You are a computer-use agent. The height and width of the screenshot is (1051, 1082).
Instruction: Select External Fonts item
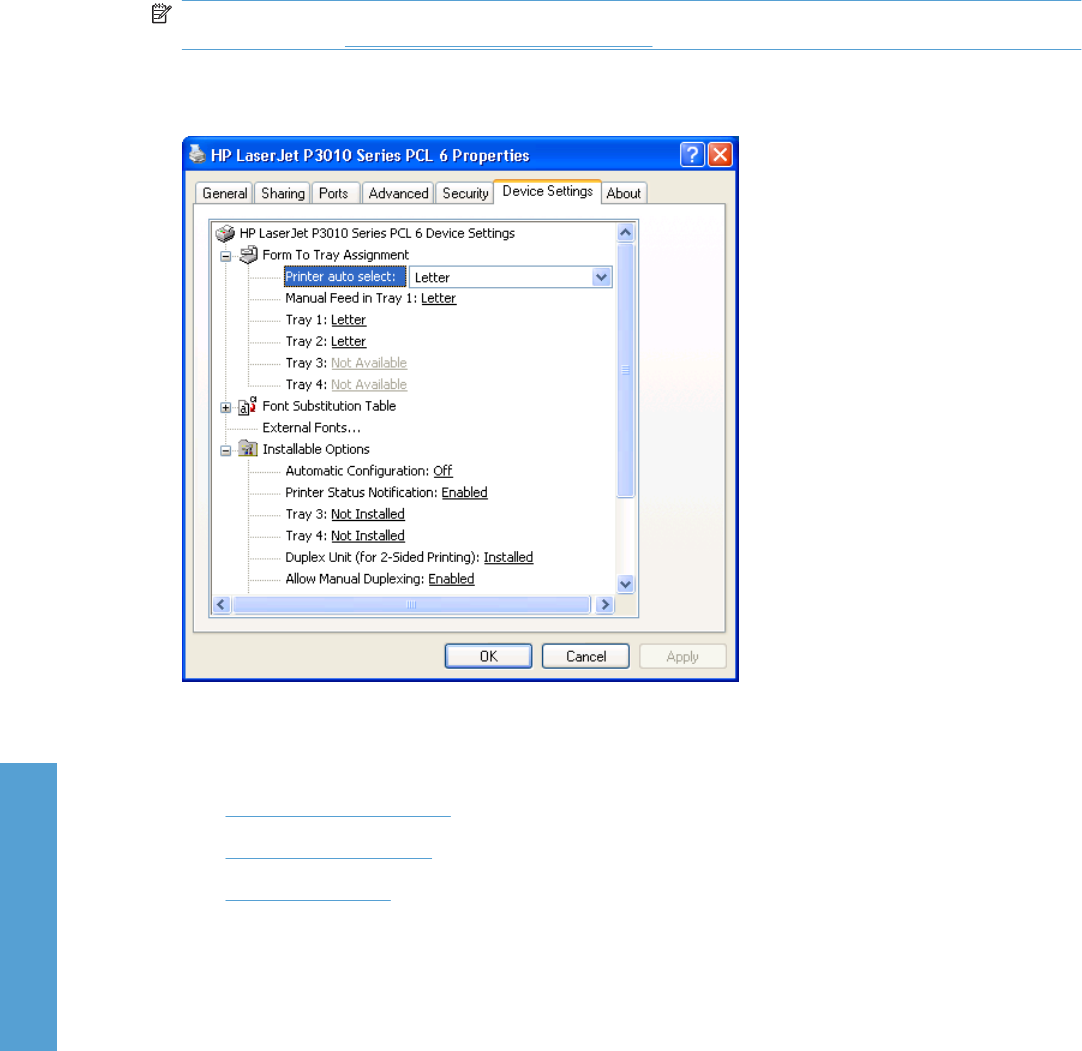coord(311,428)
